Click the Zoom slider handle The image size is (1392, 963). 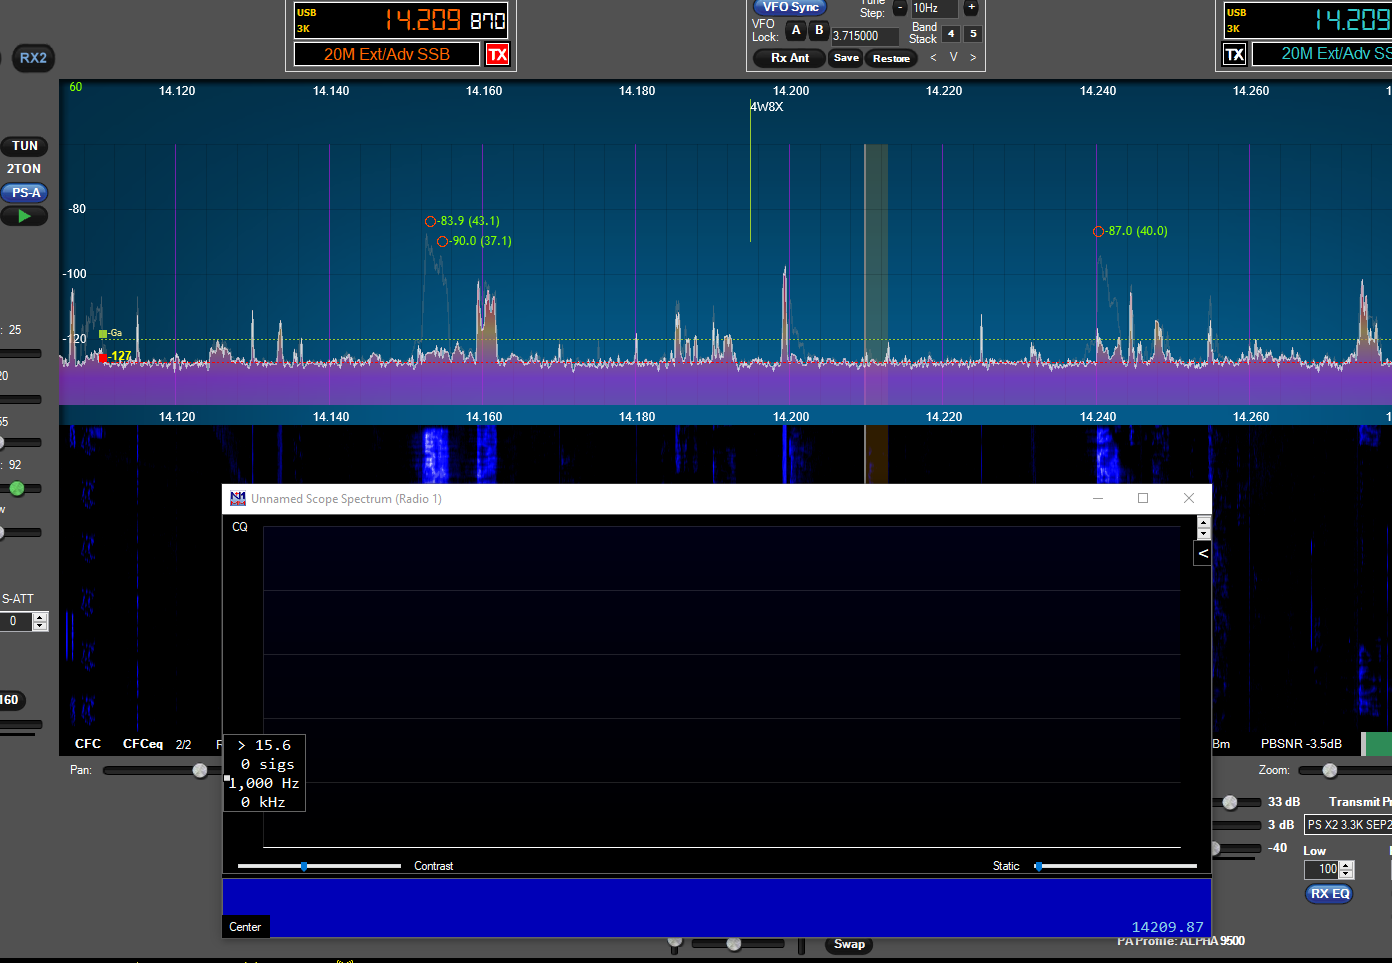pyautogui.click(x=1330, y=770)
